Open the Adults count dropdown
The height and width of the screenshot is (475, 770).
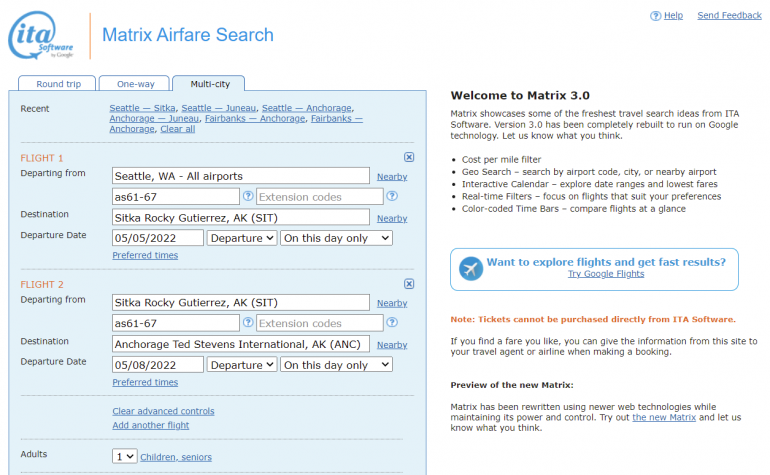tap(124, 456)
